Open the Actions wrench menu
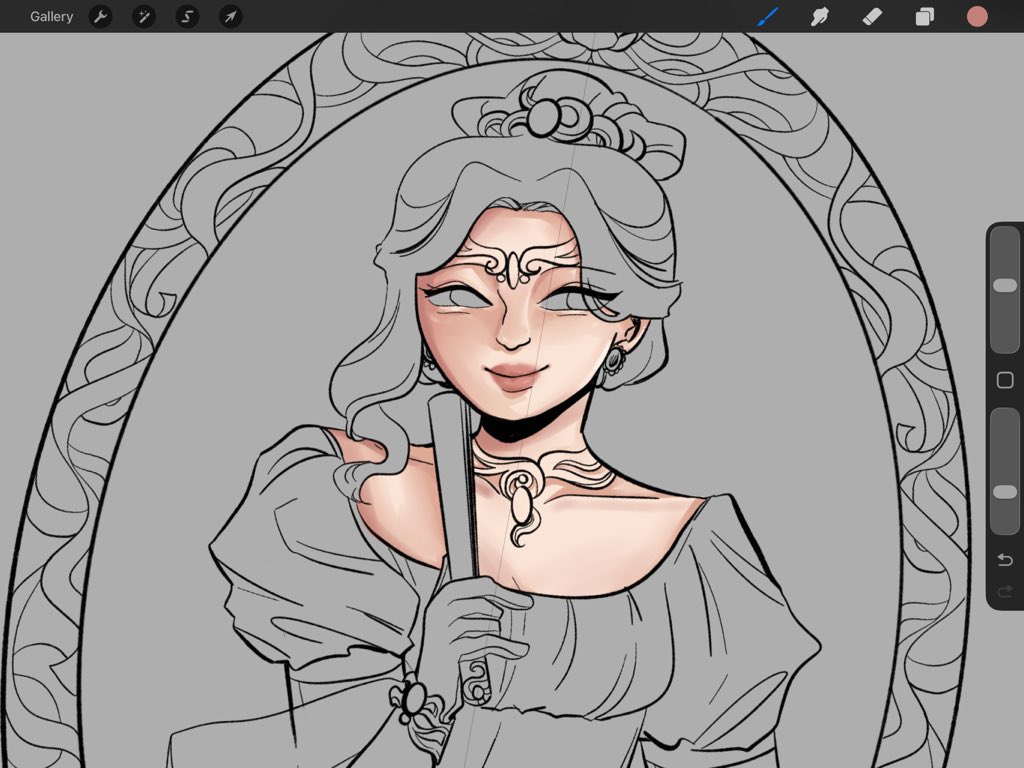The image size is (1024, 768). (101, 16)
